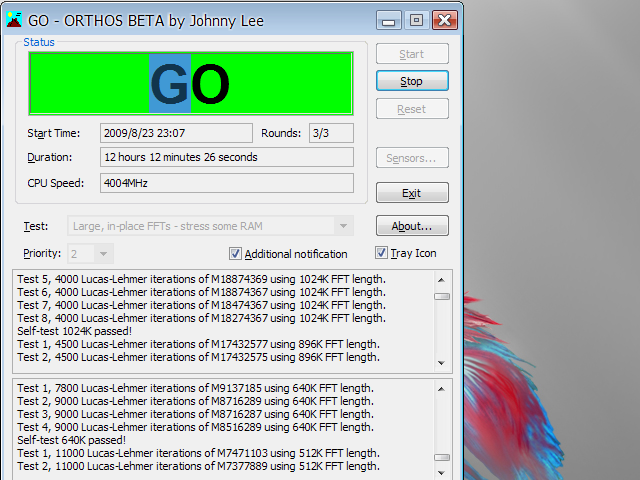Select the Test 1 M7471103 512K line
Viewport: 640px width, 480px height.
[x=198, y=453]
